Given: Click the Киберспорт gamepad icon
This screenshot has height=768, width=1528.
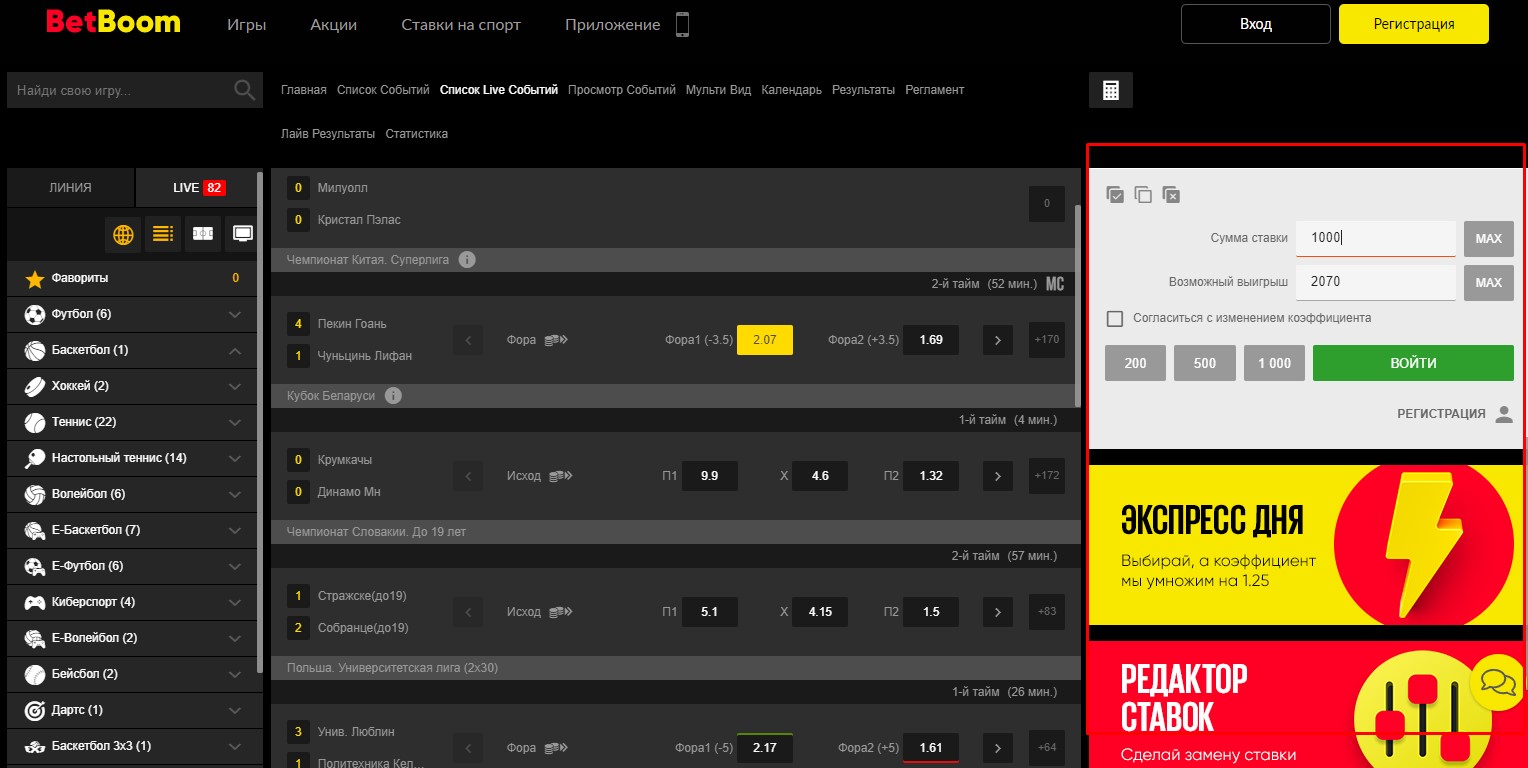Looking at the screenshot, I should tap(35, 602).
